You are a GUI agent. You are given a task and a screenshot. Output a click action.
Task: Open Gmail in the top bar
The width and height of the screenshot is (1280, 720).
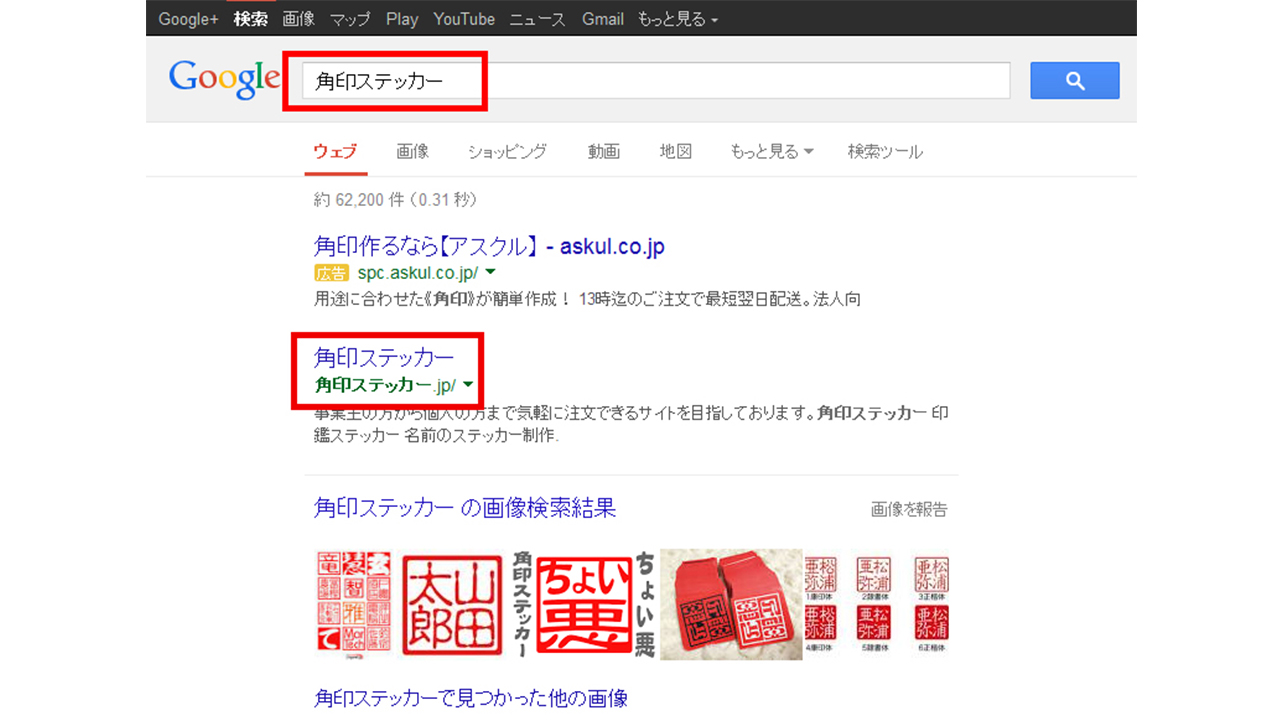pos(603,19)
